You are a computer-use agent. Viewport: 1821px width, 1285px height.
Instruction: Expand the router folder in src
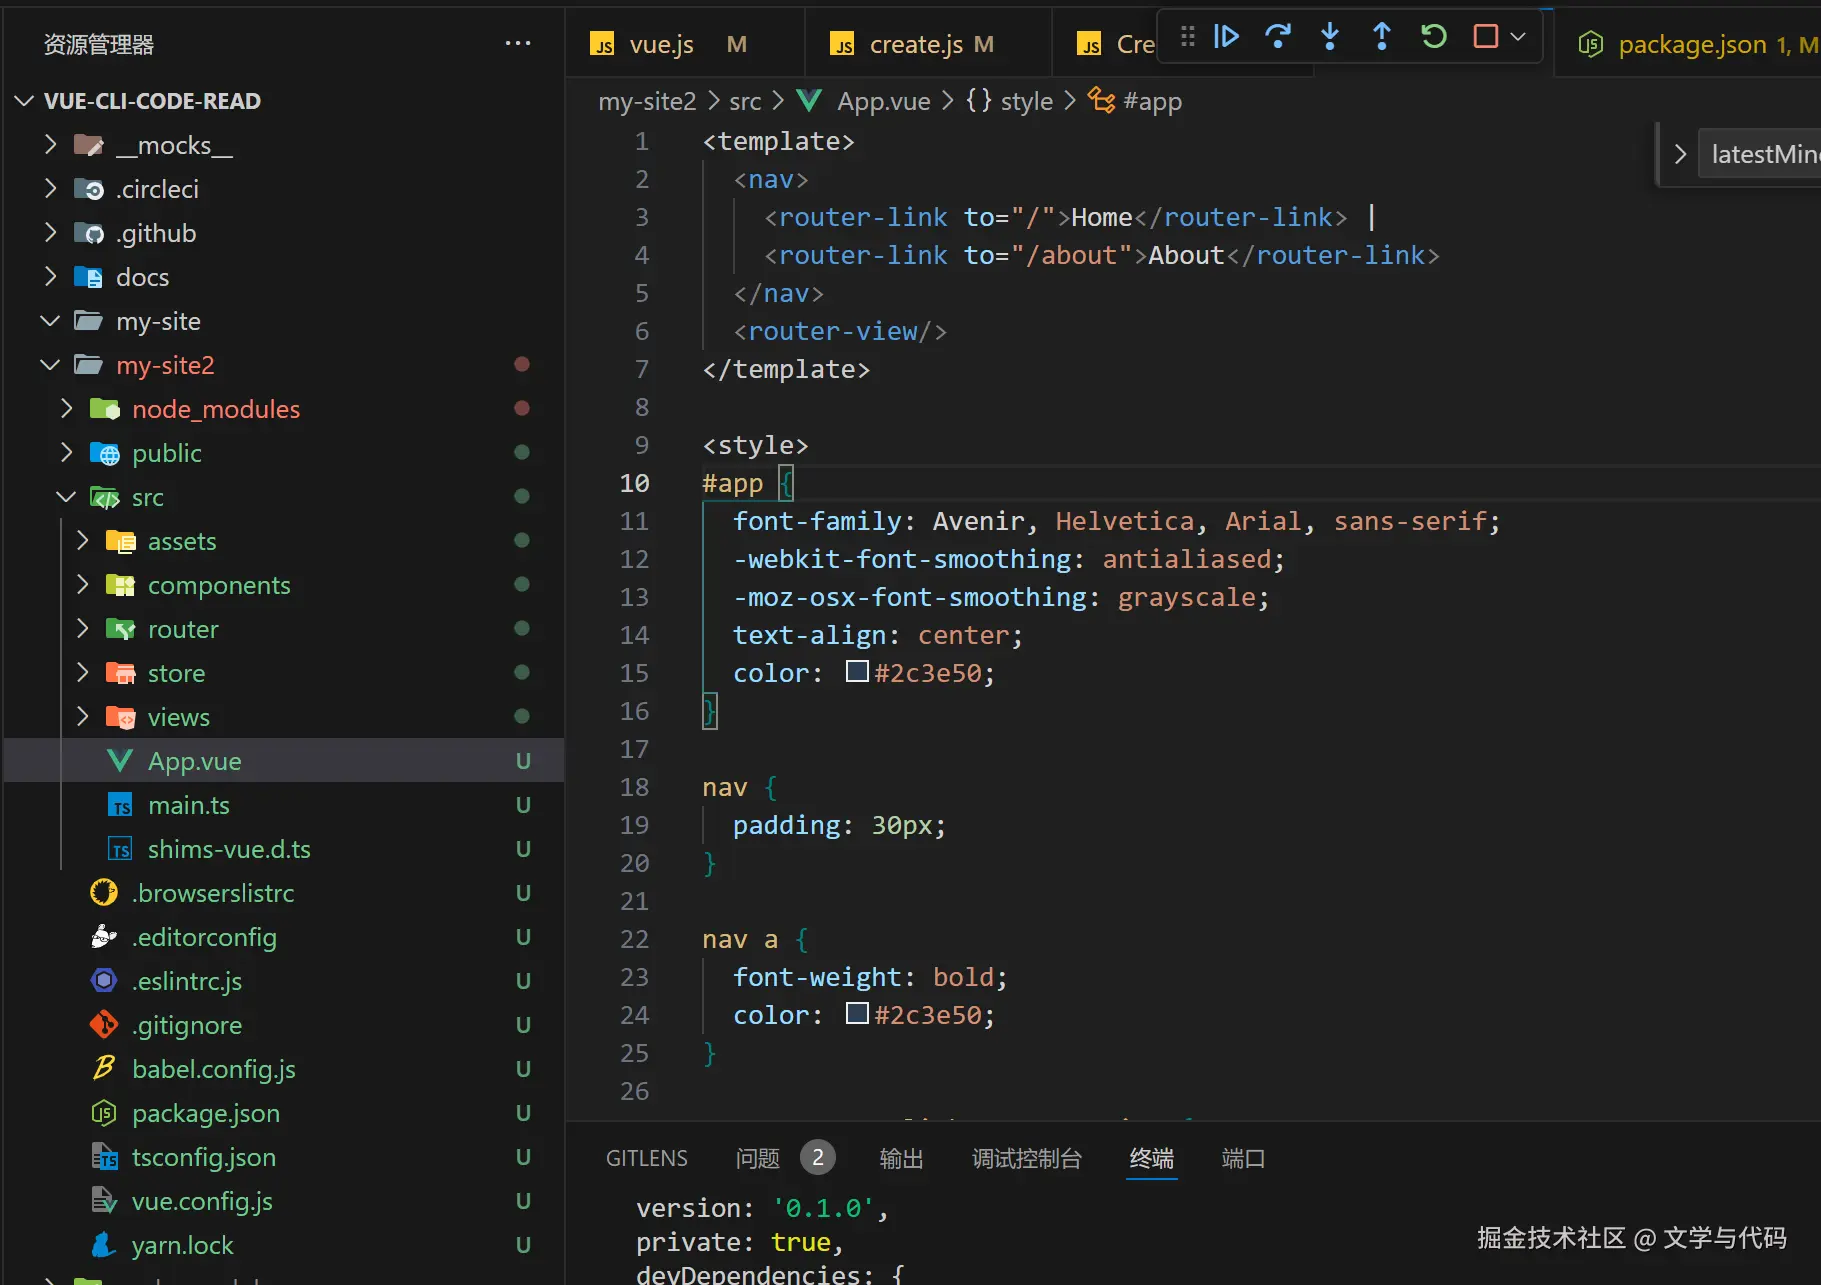click(x=82, y=629)
